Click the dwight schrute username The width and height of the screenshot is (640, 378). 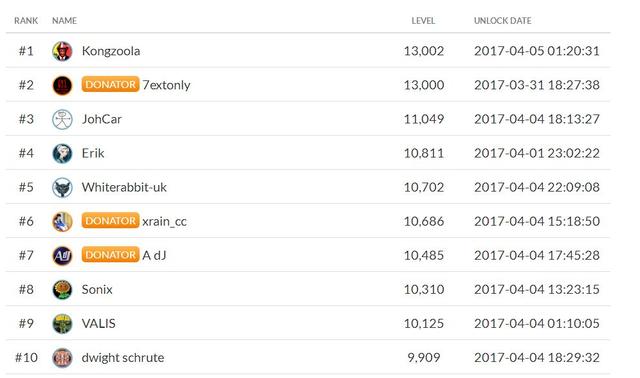123,358
